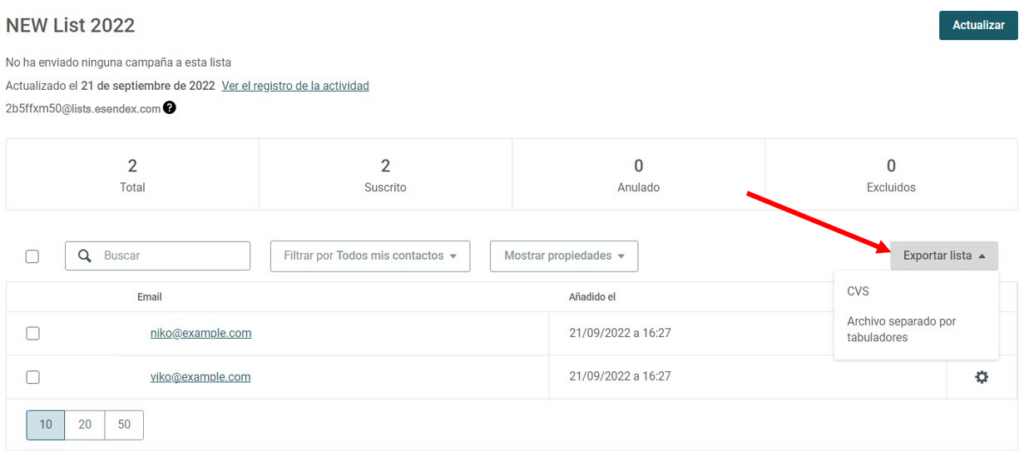The image size is (1024, 457).
Task: Tick the select-all contacts checkbox
Action: [32, 257]
